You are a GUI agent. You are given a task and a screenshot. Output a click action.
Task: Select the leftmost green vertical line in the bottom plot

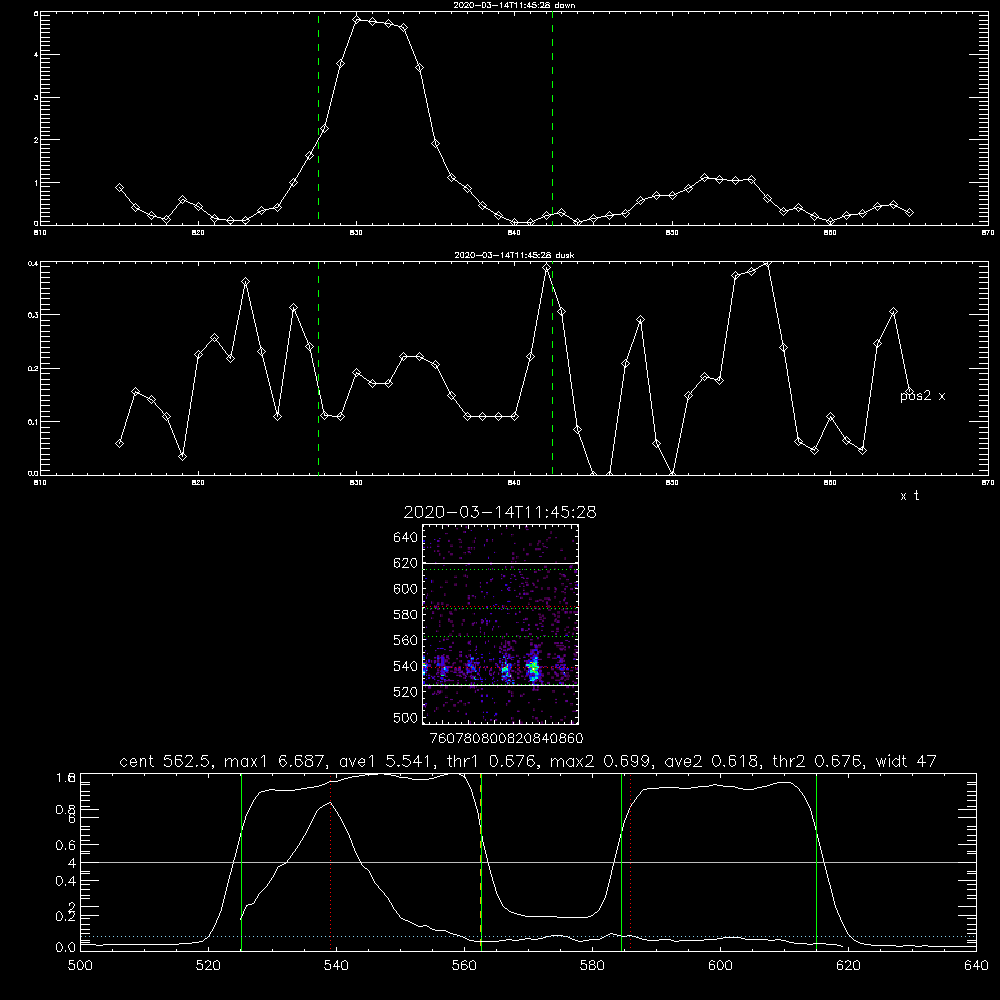(241, 862)
